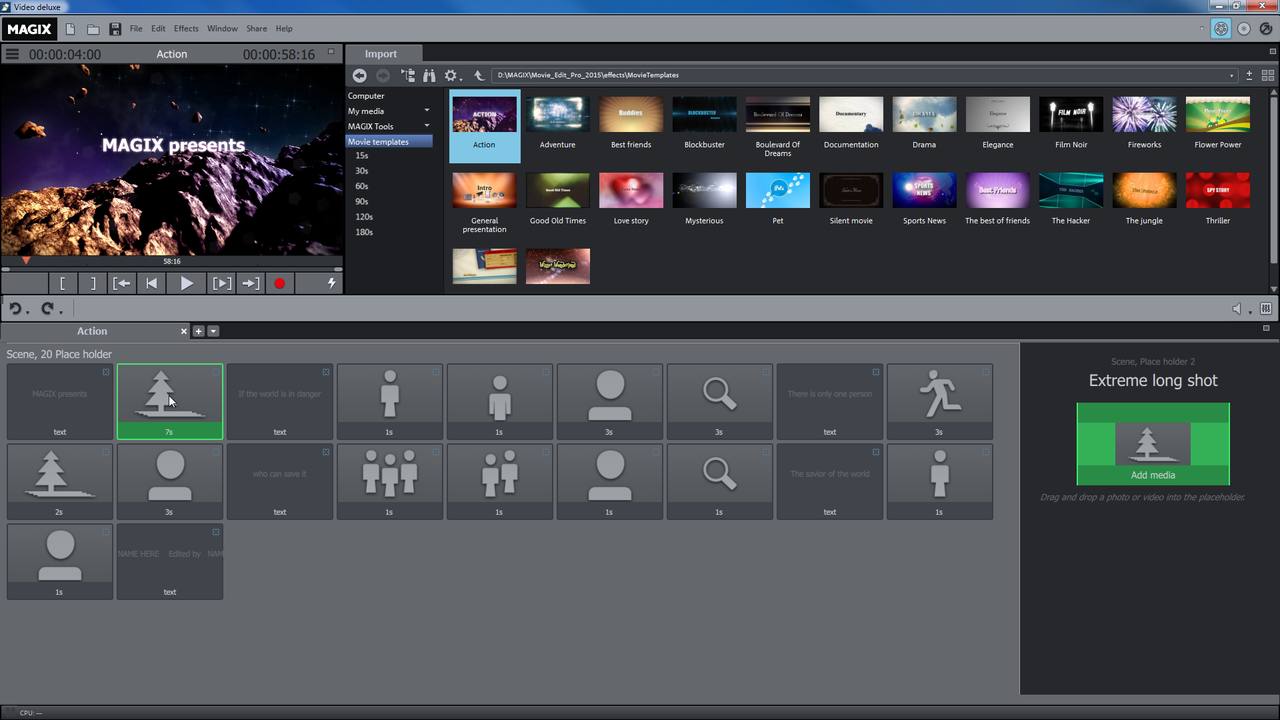This screenshot has height=720, width=1280.
Task: Close the Action movie tab
Action: tap(184, 331)
